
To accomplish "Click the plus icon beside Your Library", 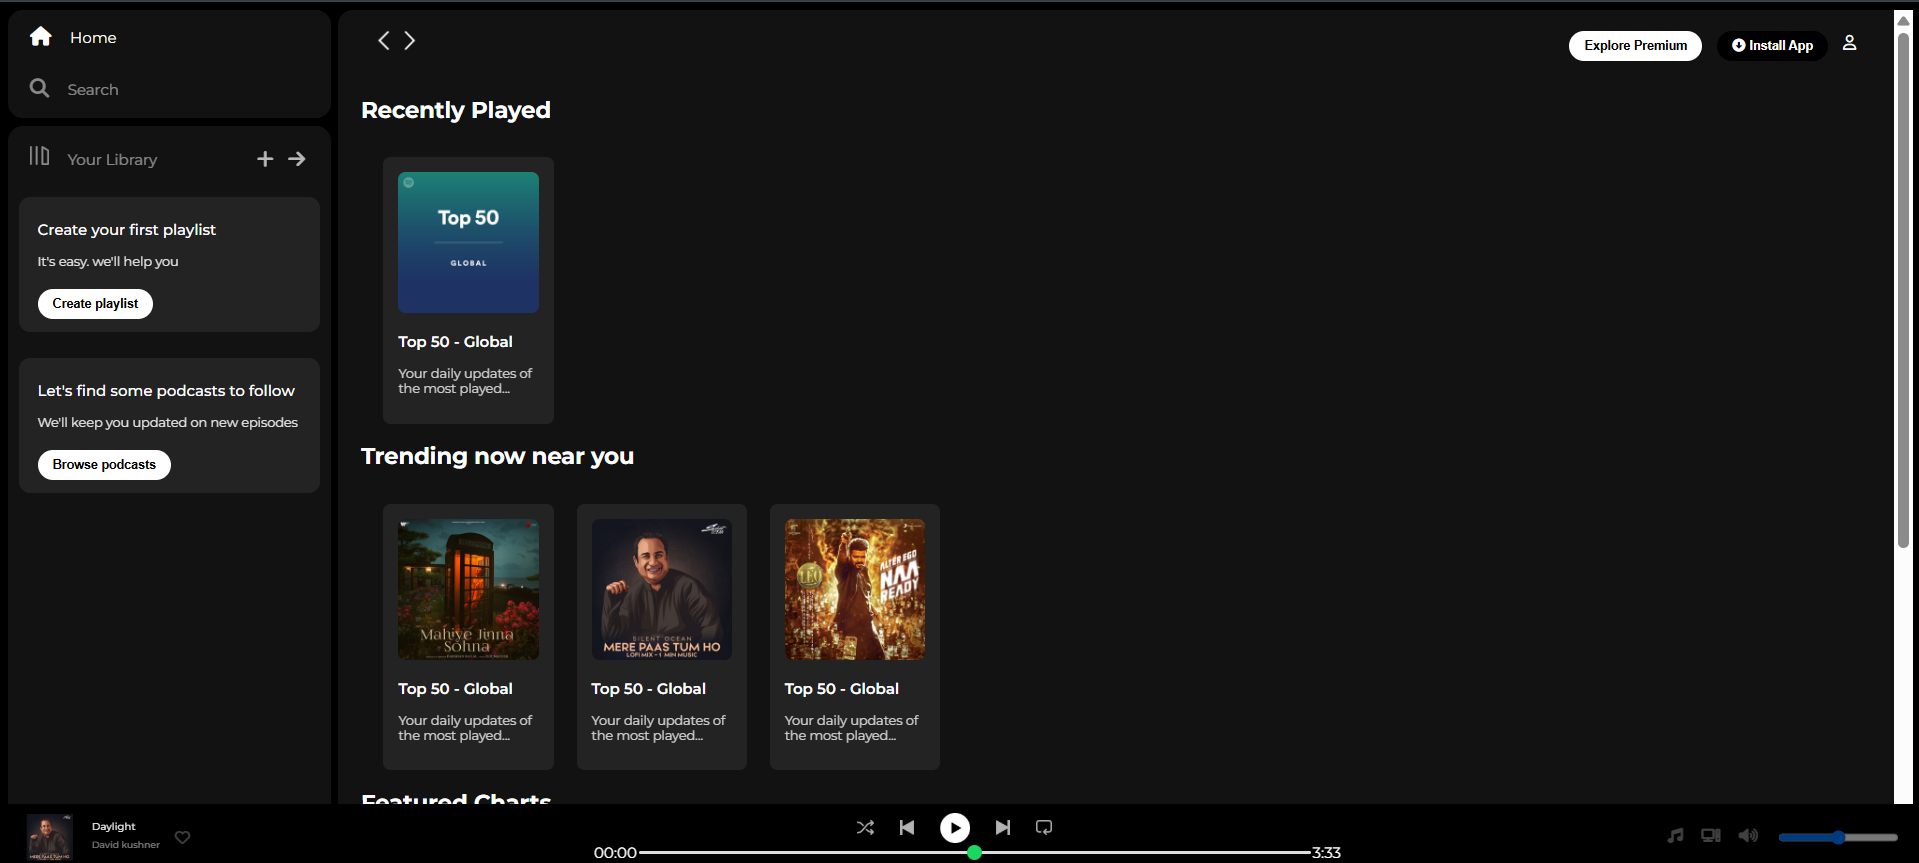I will 265,159.
